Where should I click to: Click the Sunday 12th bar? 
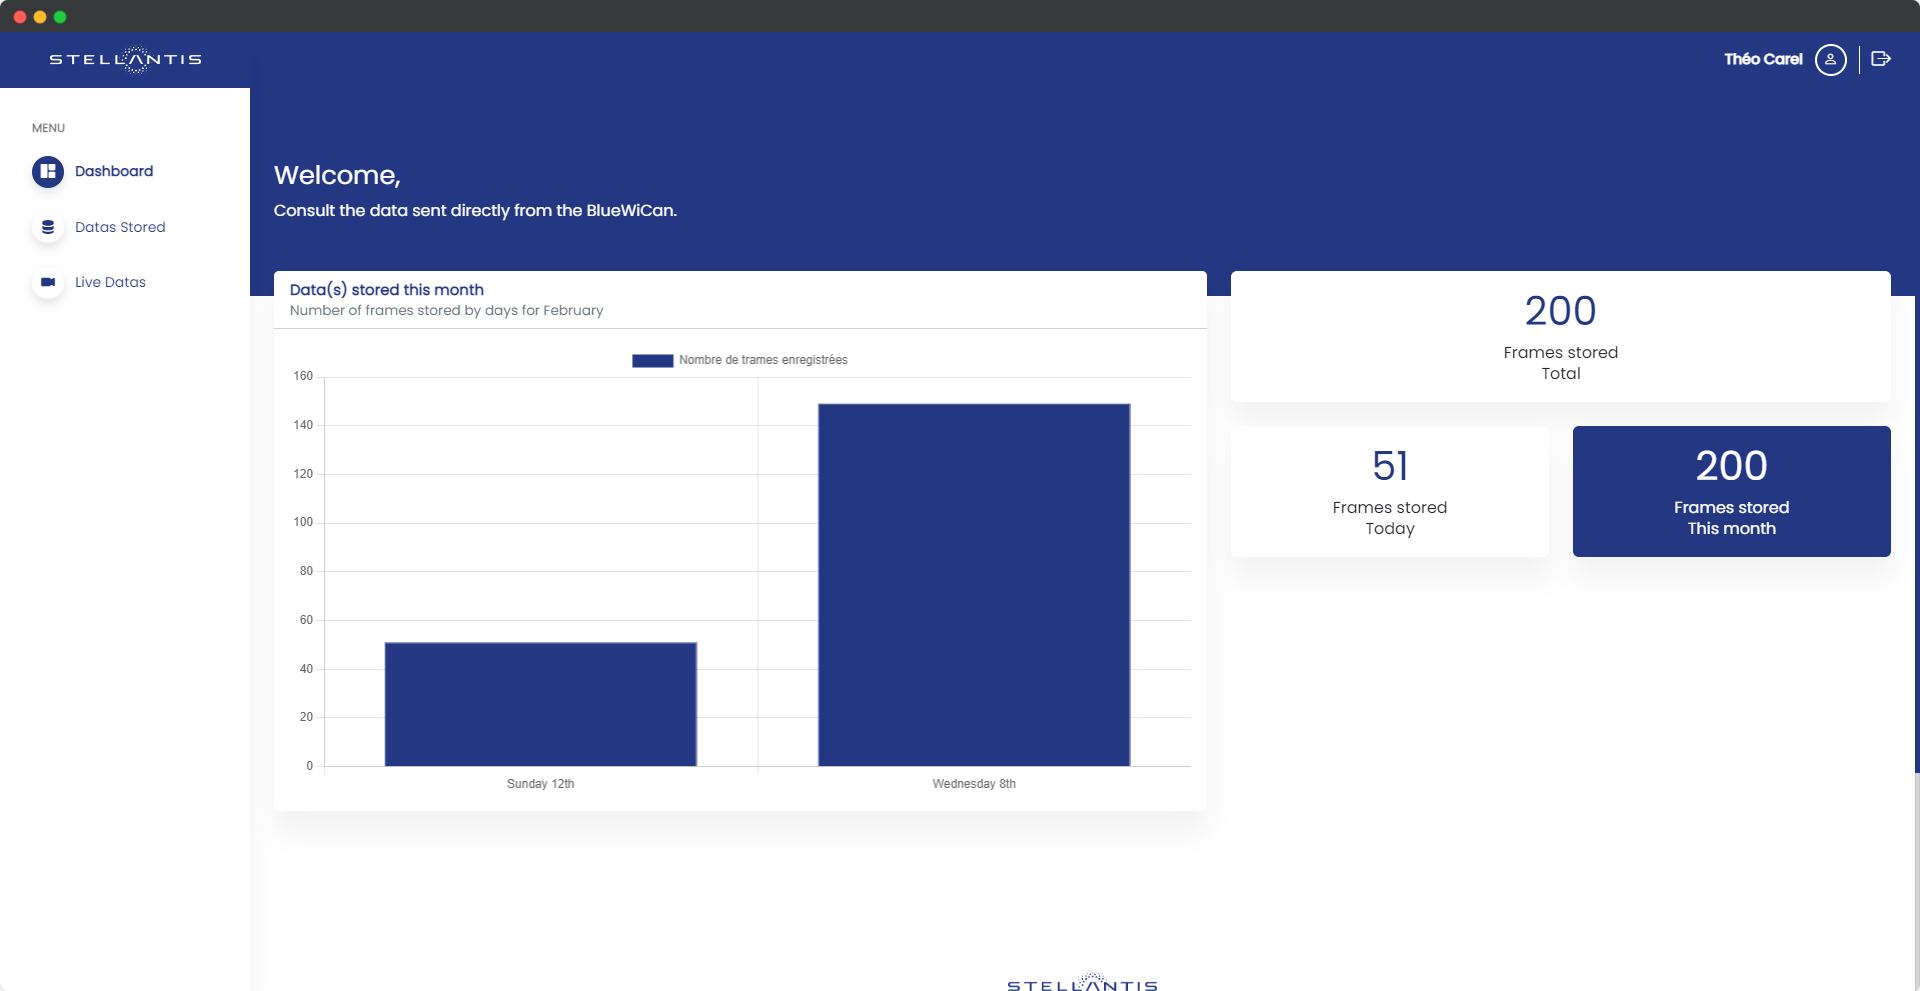540,704
